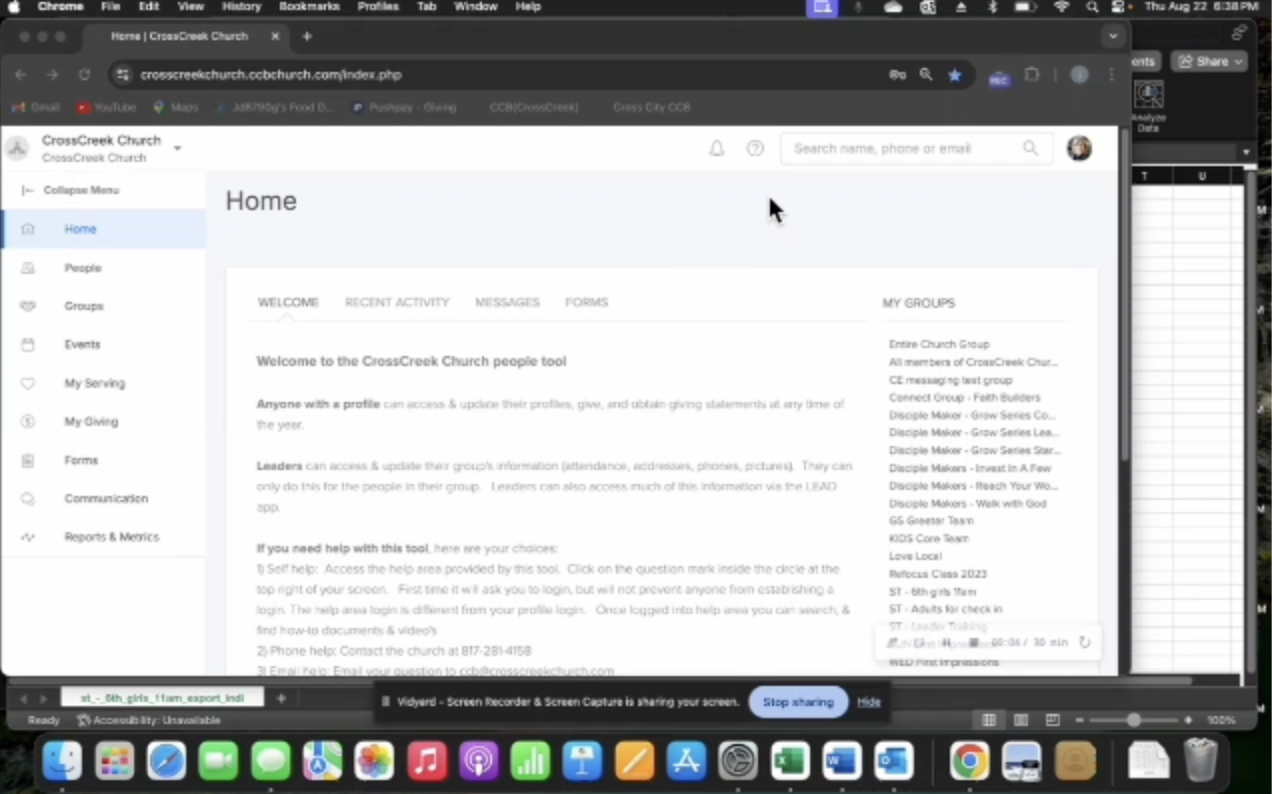Viewport: 1272px width, 794px height.
Task: Open the Chrome extensions puzzle icon
Action: (x=1032, y=75)
